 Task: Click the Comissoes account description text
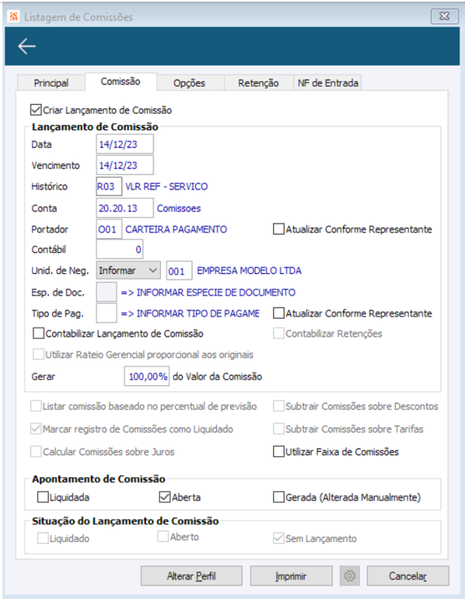tap(179, 208)
